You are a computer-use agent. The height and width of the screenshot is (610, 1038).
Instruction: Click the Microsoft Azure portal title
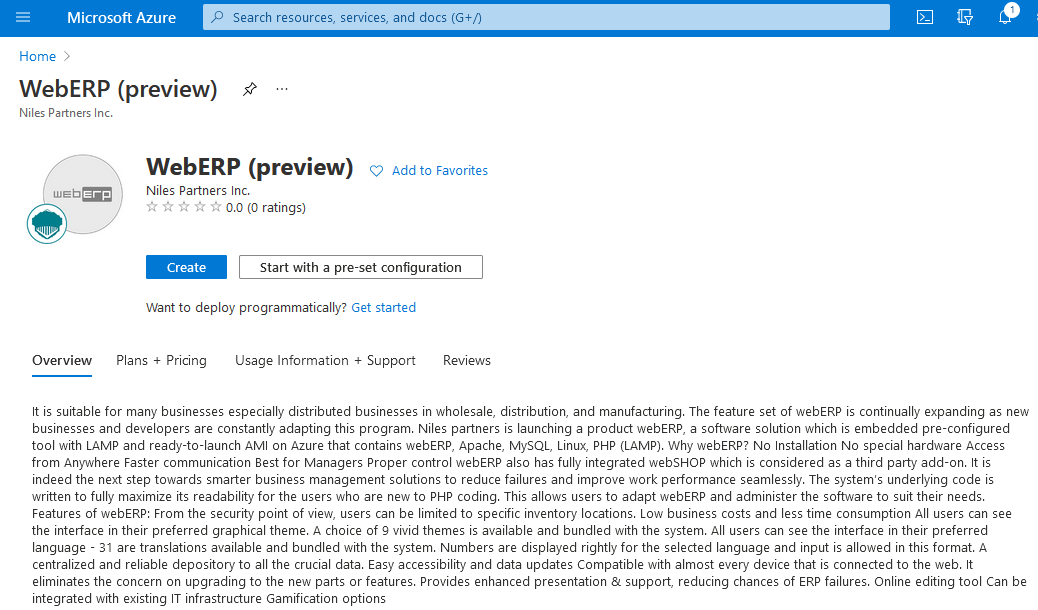(121, 17)
